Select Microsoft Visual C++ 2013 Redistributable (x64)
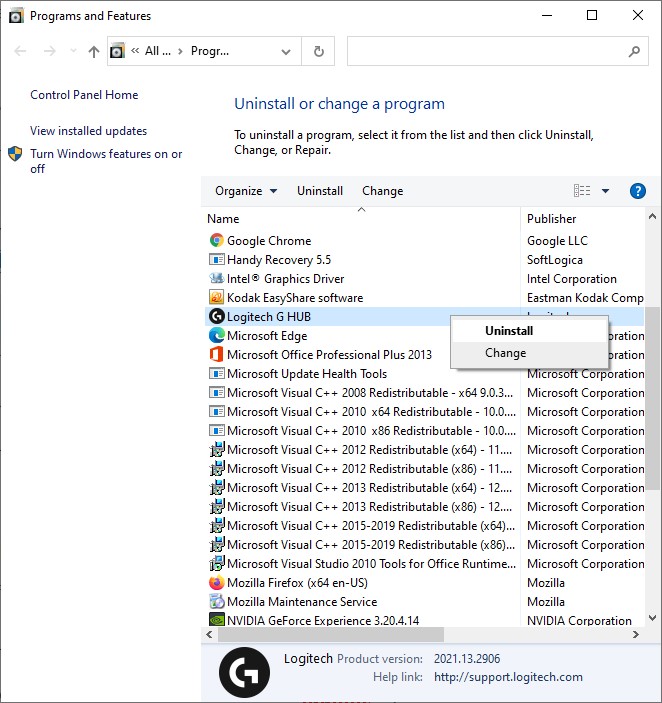This screenshot has width=662, height=703. (x=369, y=487)
